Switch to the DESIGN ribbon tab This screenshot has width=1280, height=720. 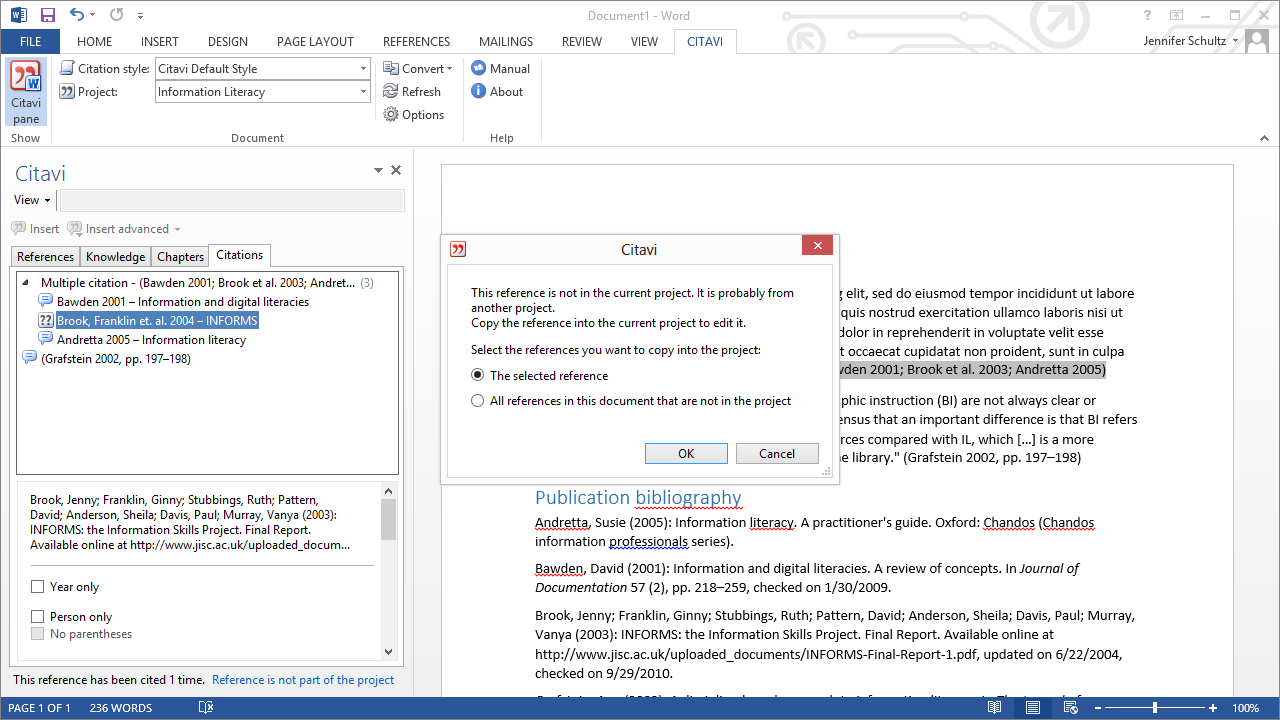(228, 41)
